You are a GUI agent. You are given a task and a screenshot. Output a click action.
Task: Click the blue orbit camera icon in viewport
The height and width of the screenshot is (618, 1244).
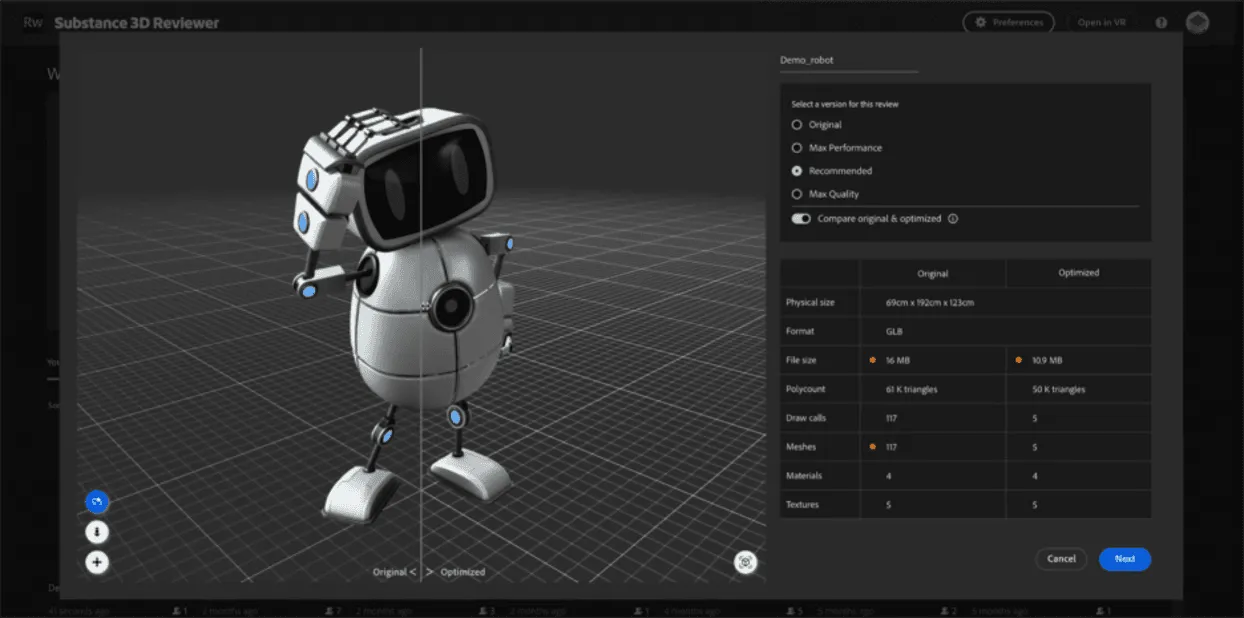coord(97,501)
